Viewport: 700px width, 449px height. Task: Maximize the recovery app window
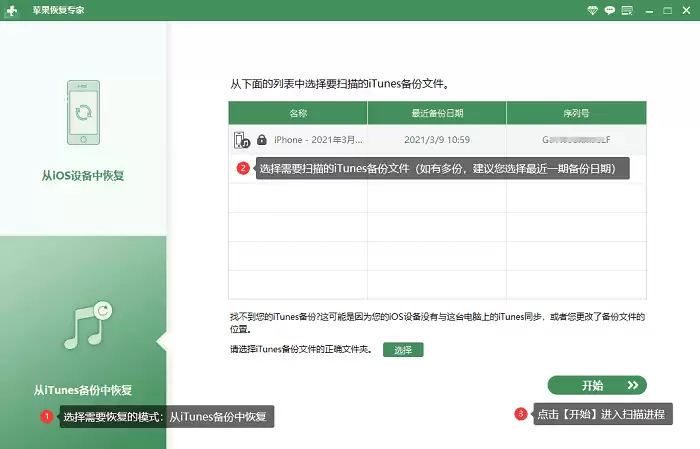667,10
